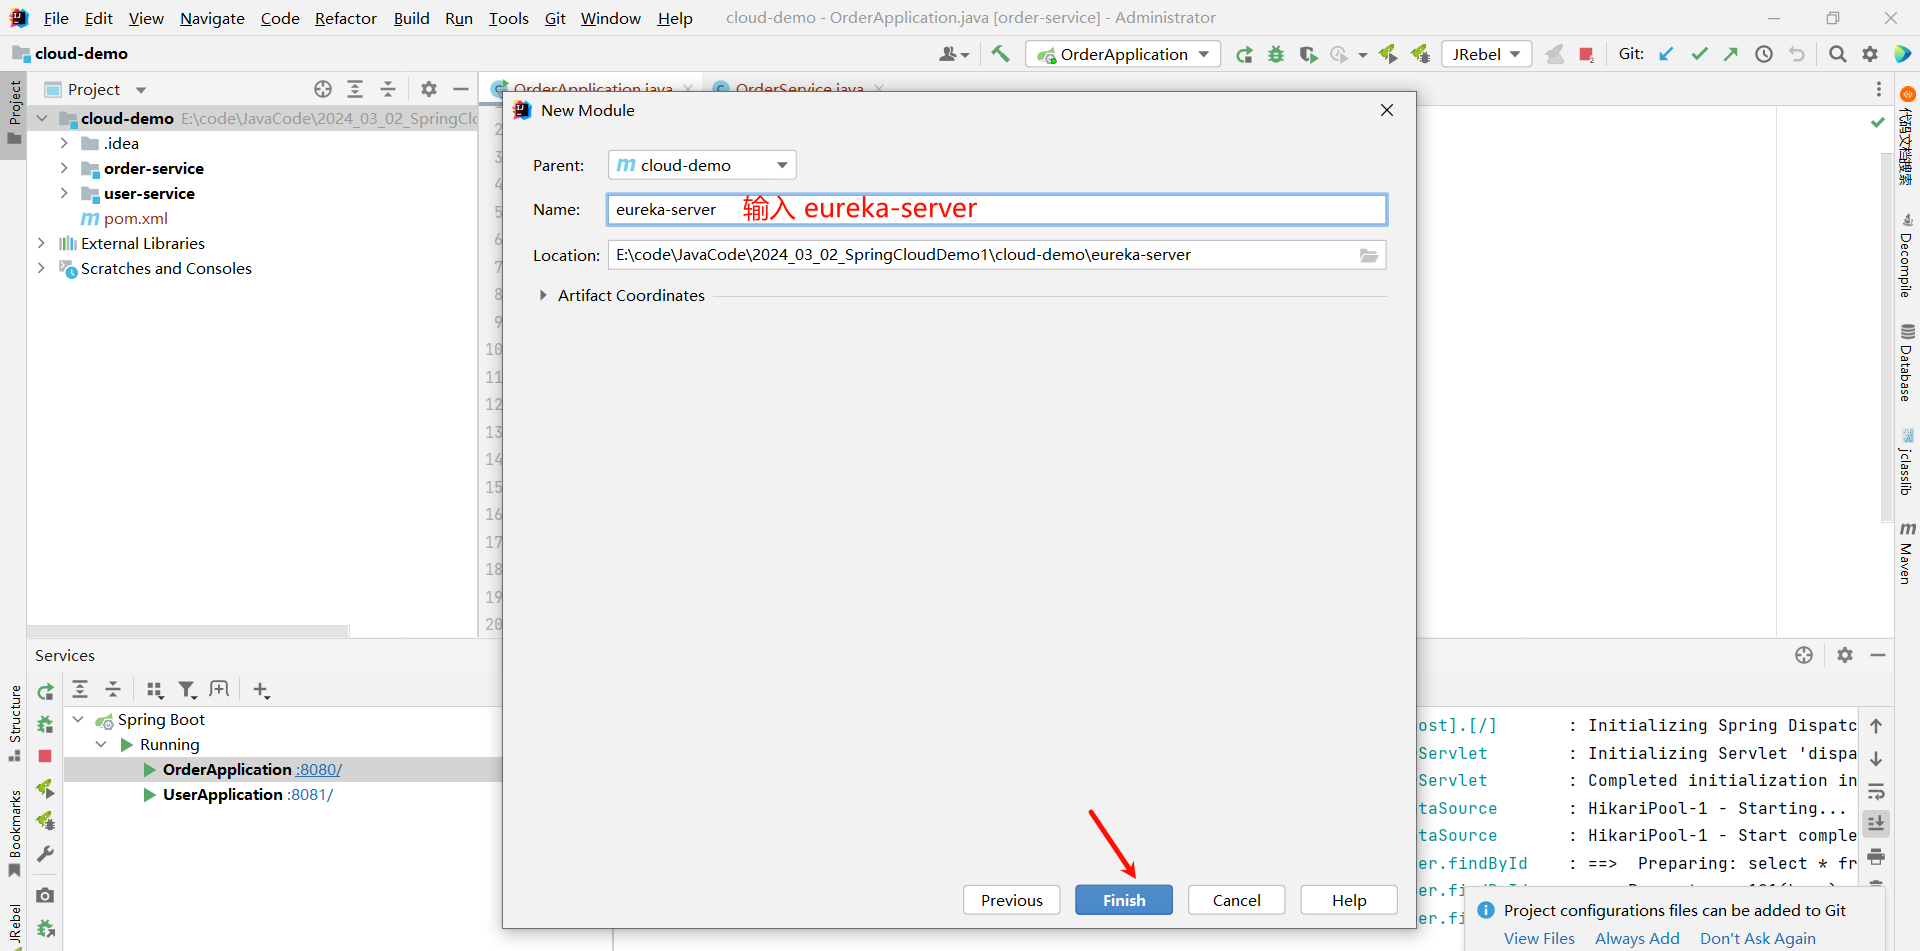The width and height of the screenshot is (1920, 951).
Task: Click the Don't Ask Again link
Action: 1758,938
